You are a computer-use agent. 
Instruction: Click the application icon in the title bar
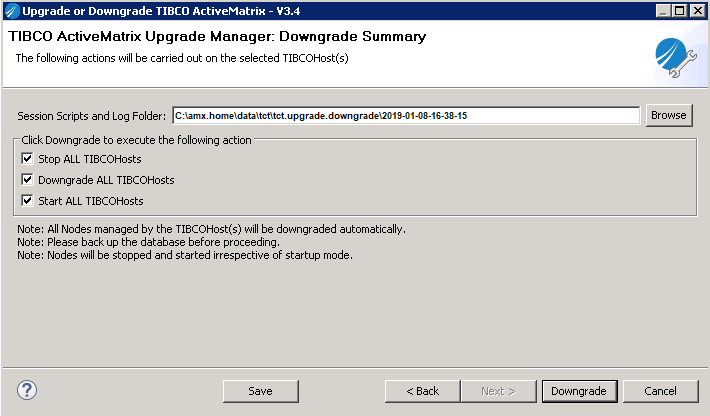pyautogui.click(x=11, y=10)
